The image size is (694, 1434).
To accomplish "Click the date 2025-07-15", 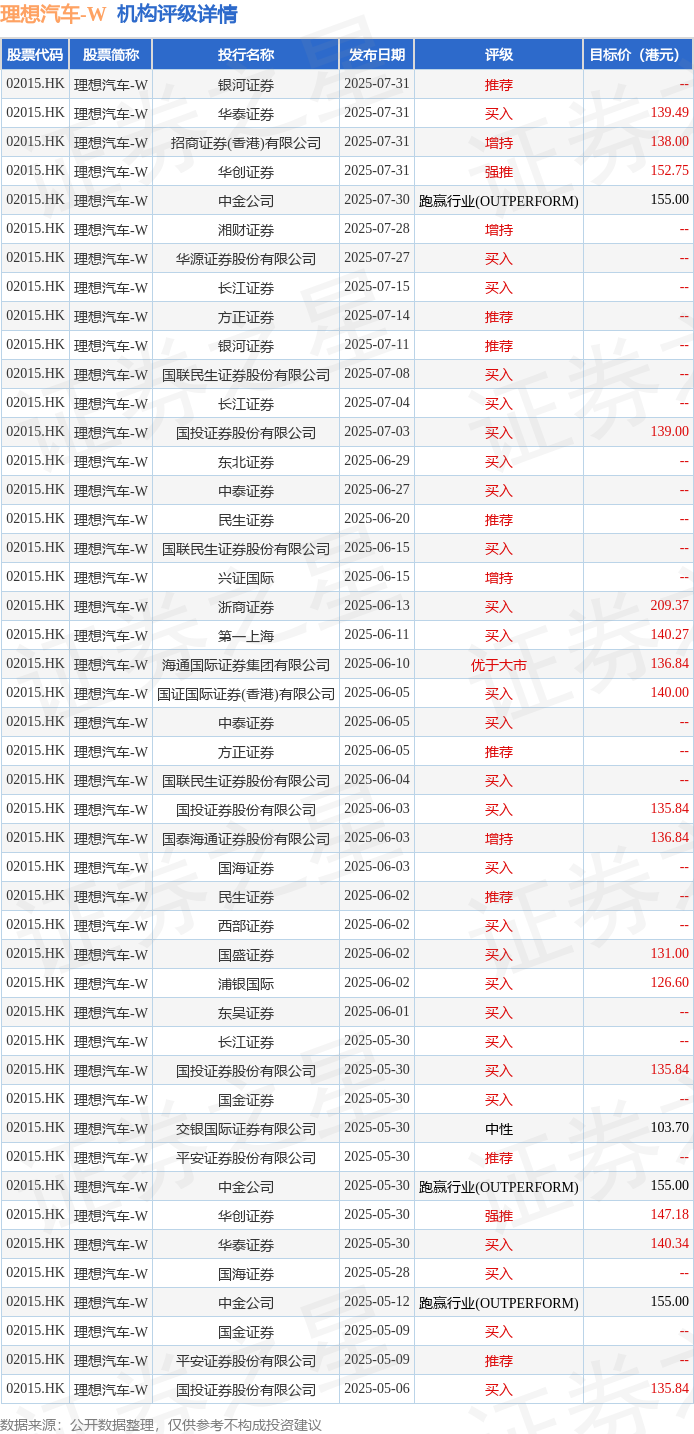I will [377, 287].
